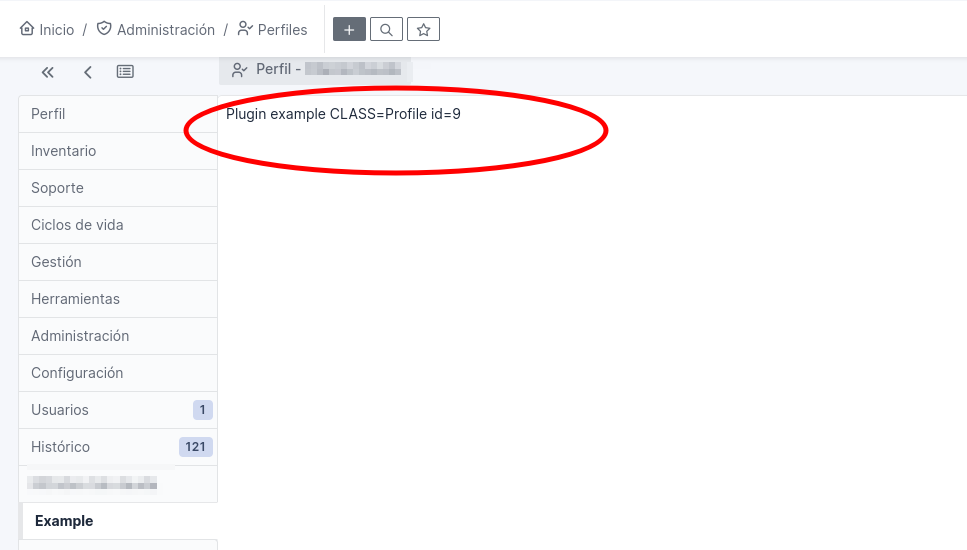Screen dimensions: 967x550
Task: Open the Histórico tab
Action: [118, 447]
